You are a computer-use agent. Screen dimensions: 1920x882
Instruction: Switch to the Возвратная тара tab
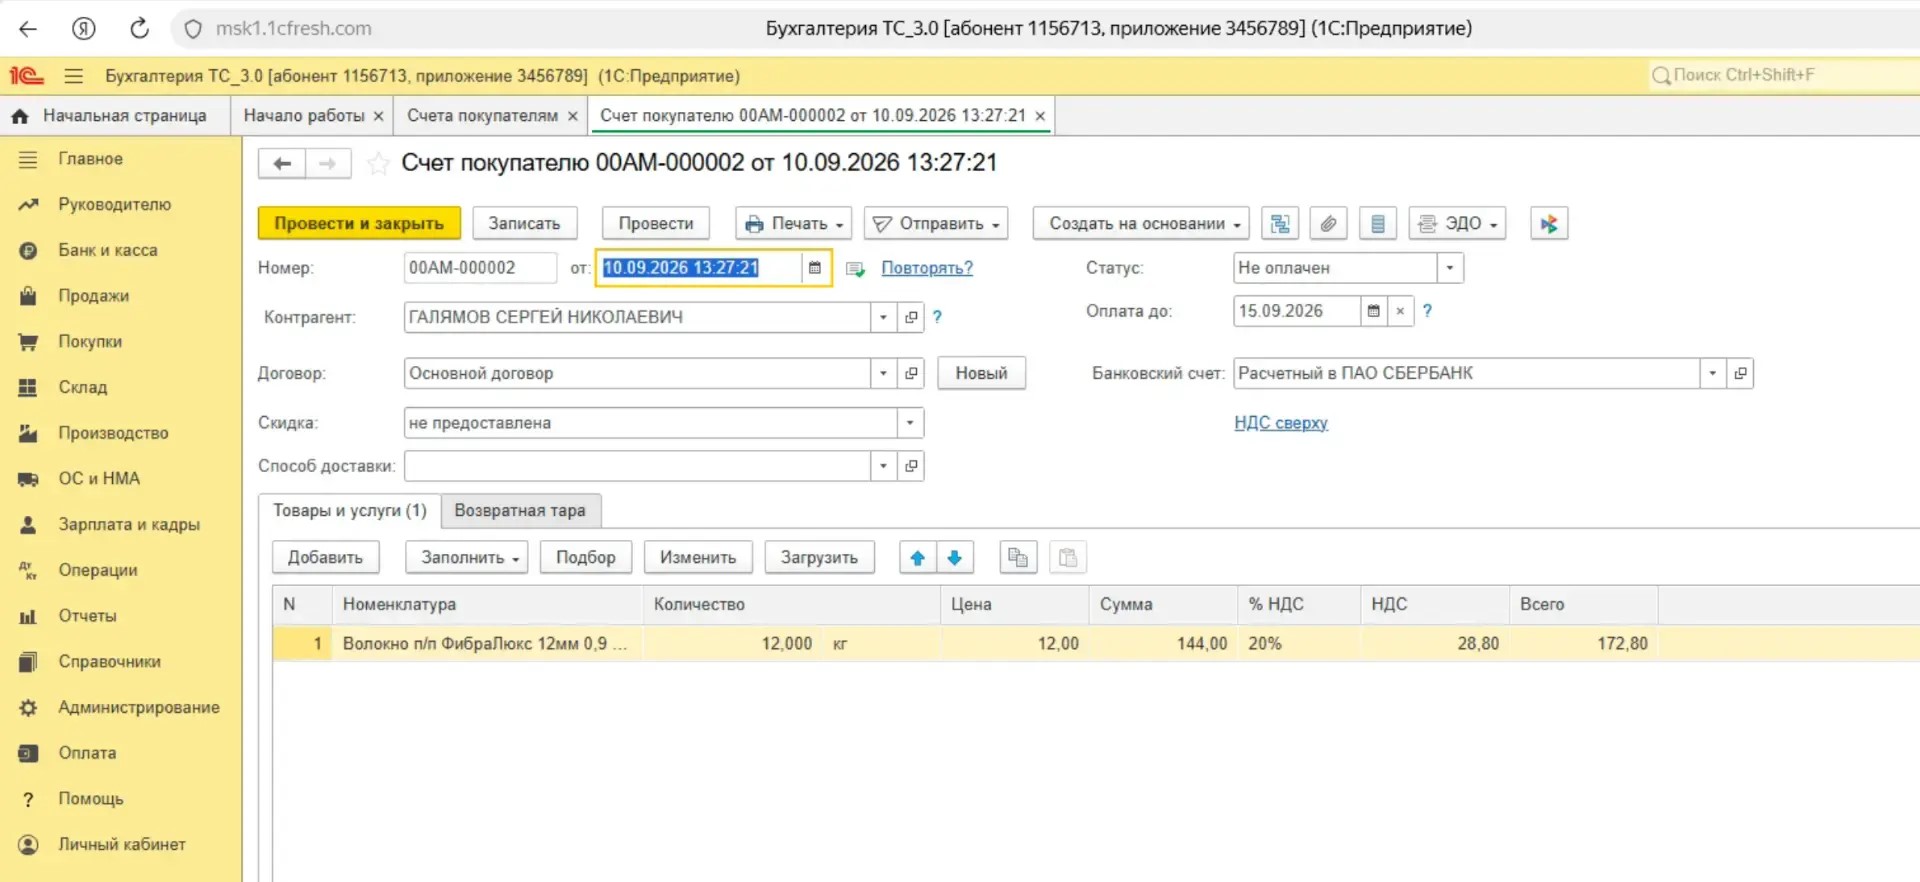coord(520,511)
